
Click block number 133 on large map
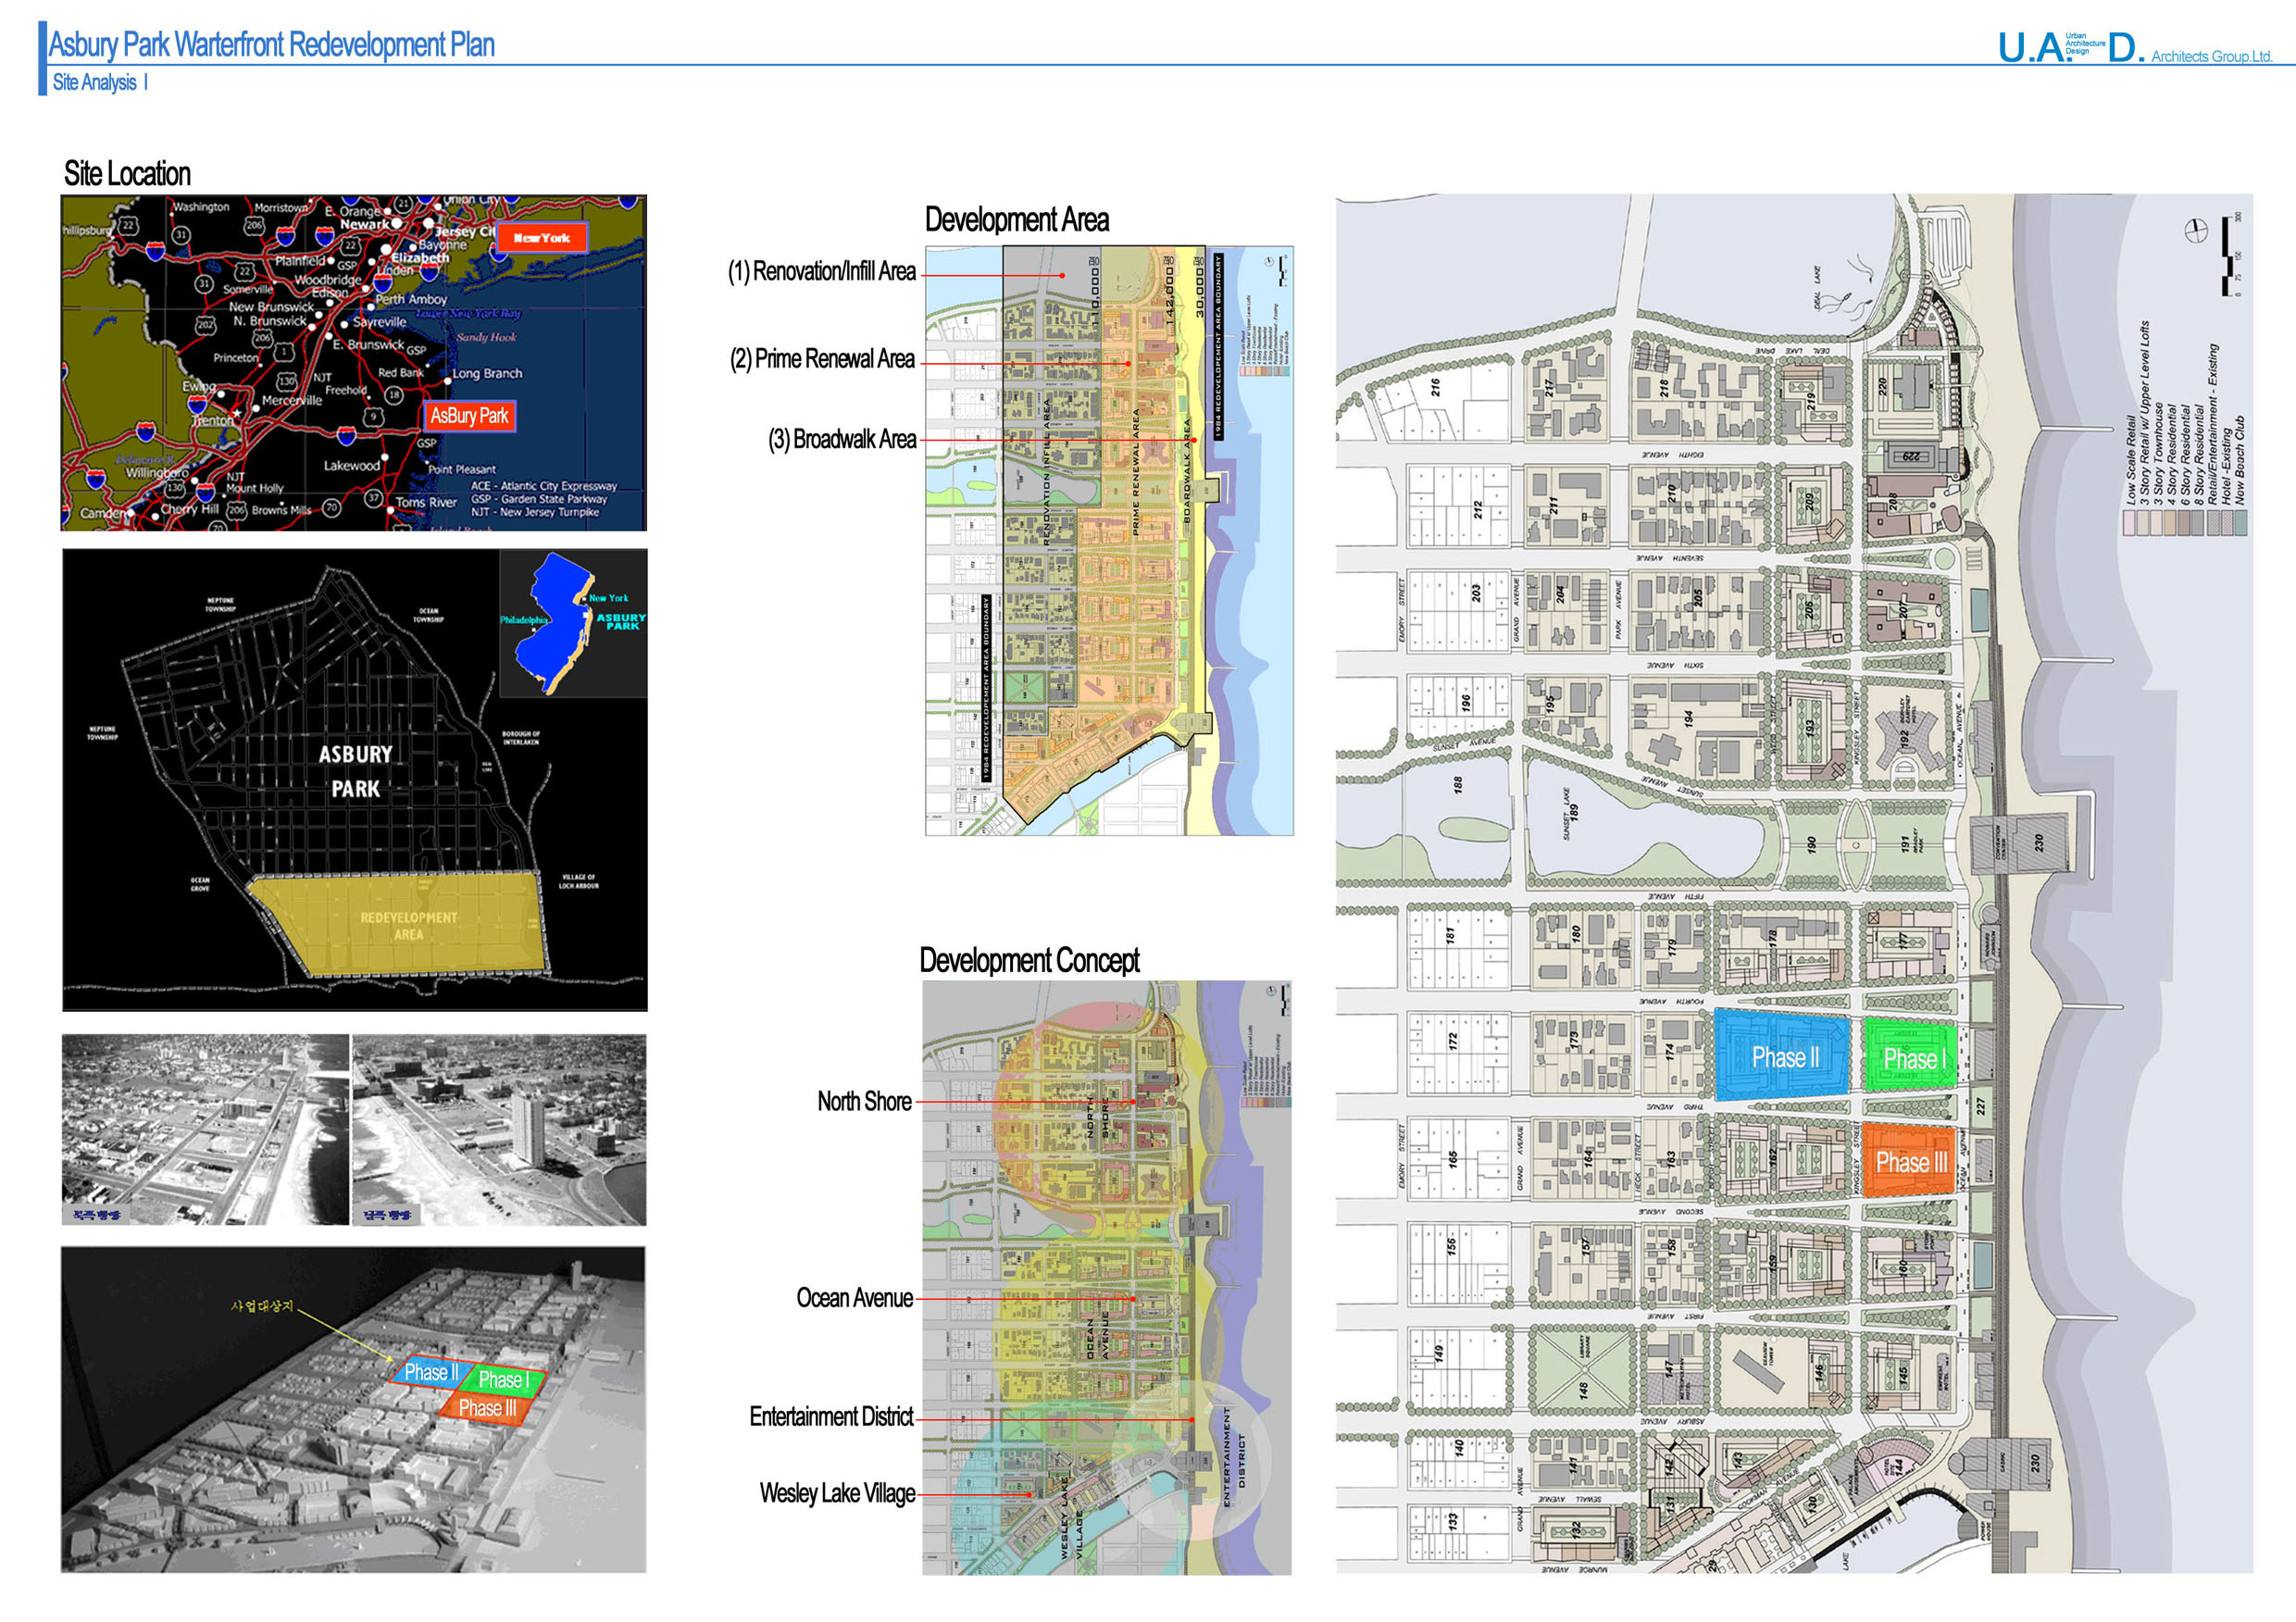point(1452,1521)
